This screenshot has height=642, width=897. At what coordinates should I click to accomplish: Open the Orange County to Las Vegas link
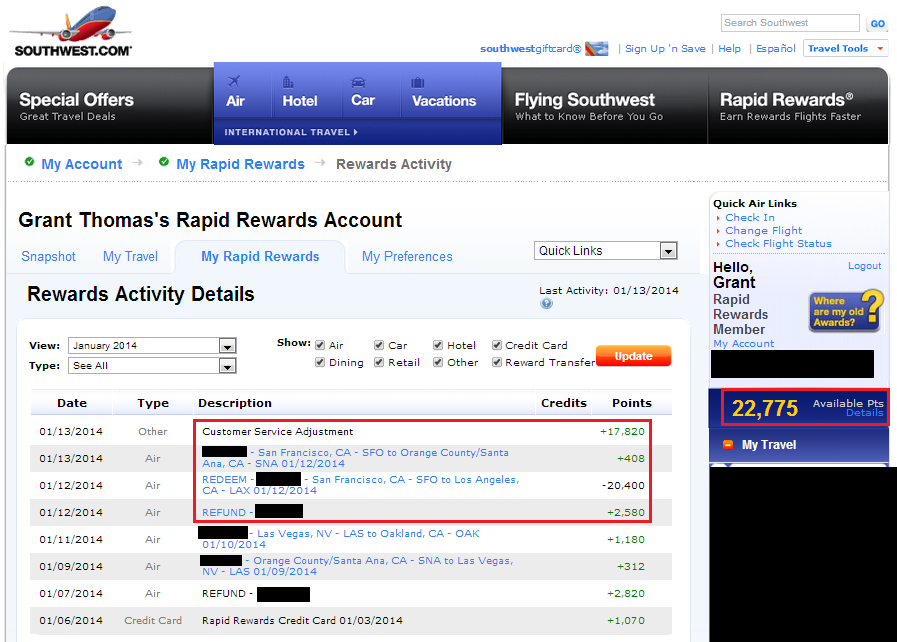coord(358,565)
